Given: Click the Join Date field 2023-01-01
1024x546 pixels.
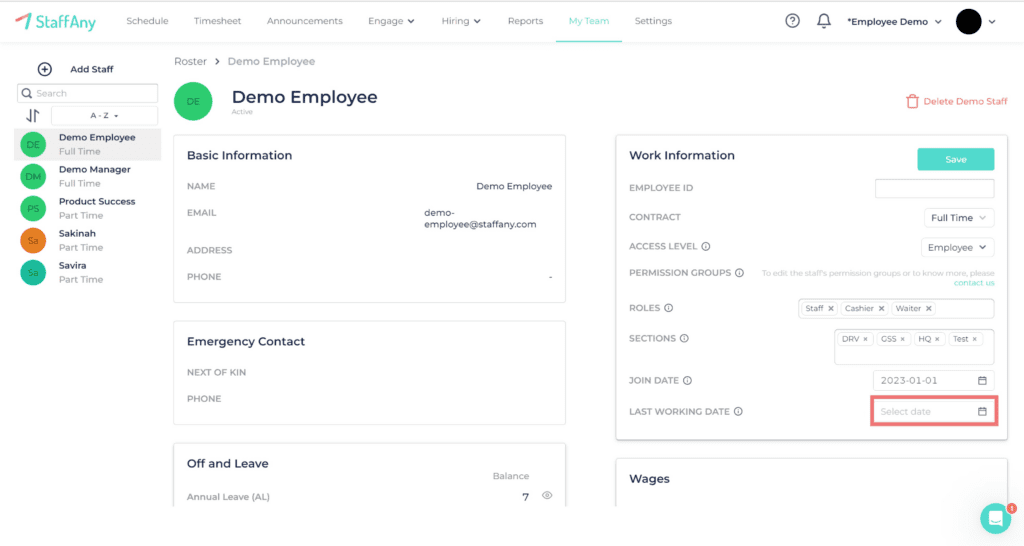Looking at the screenshot, I should (x=933, y=380).
